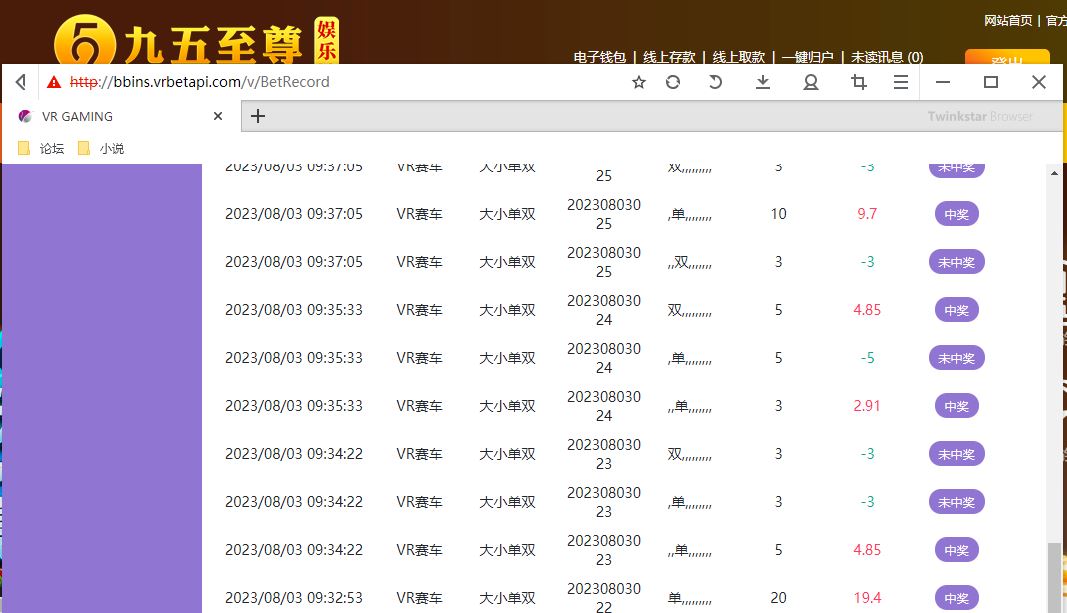1067x613 pixels.
Task: Click 未中奖 badge on the 09:34:22 双 row
Action: (x=957, y=454)
